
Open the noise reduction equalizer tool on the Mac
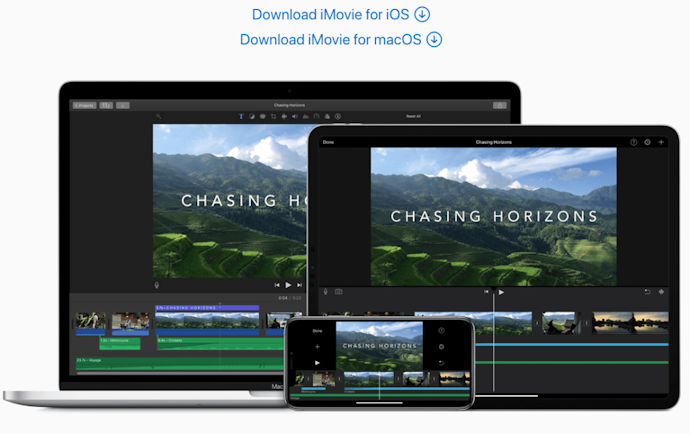point(305,117)
